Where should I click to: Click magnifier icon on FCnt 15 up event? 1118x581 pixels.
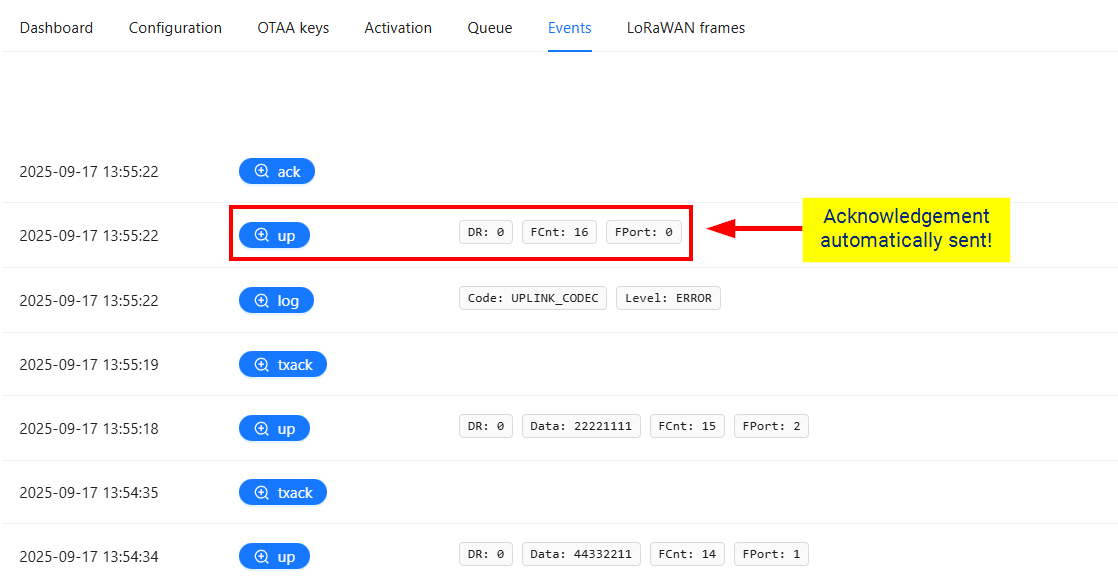[x=262, y=429]
